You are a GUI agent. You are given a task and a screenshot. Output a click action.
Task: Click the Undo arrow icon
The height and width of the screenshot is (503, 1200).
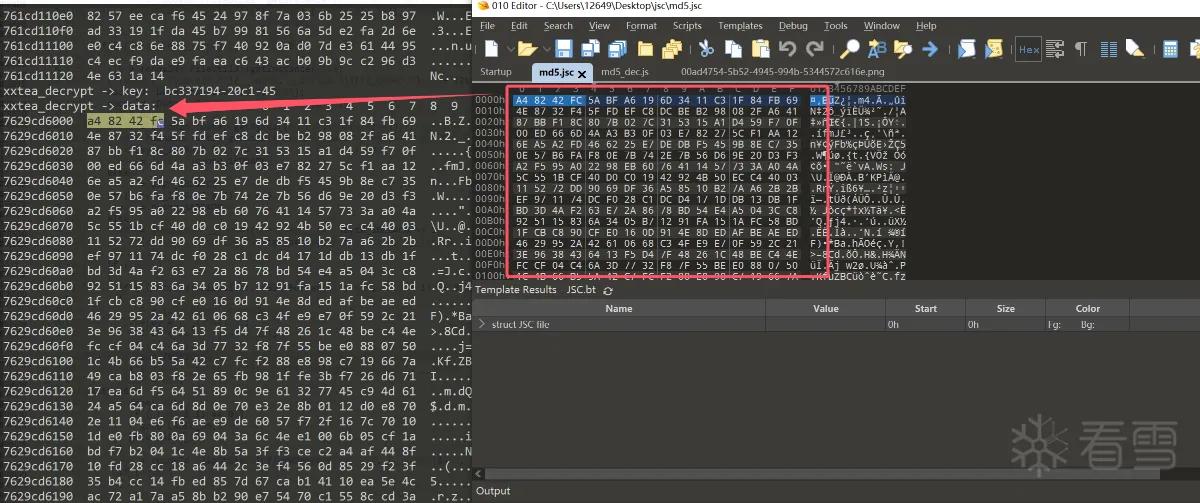coord(787,48)
